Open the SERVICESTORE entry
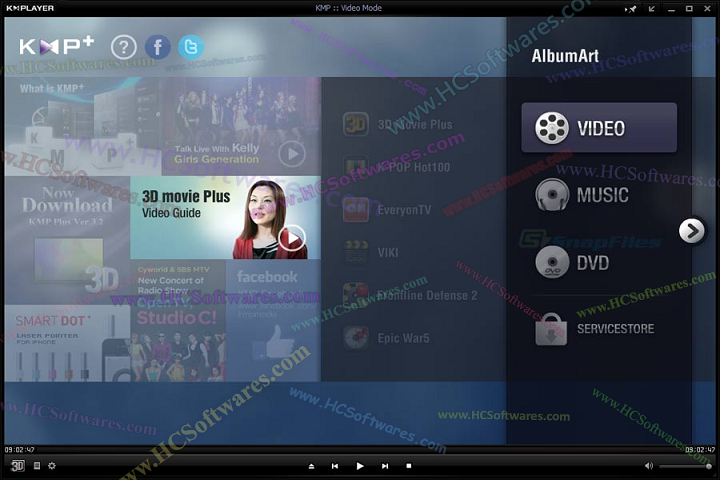This screenshot has width=720, height=480. 595,329
